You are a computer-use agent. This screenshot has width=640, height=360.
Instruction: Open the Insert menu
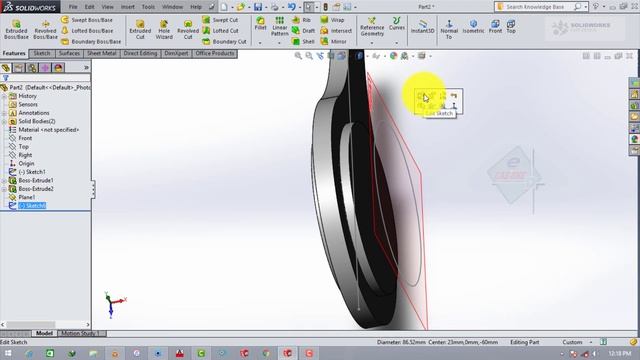click(128, 7)
